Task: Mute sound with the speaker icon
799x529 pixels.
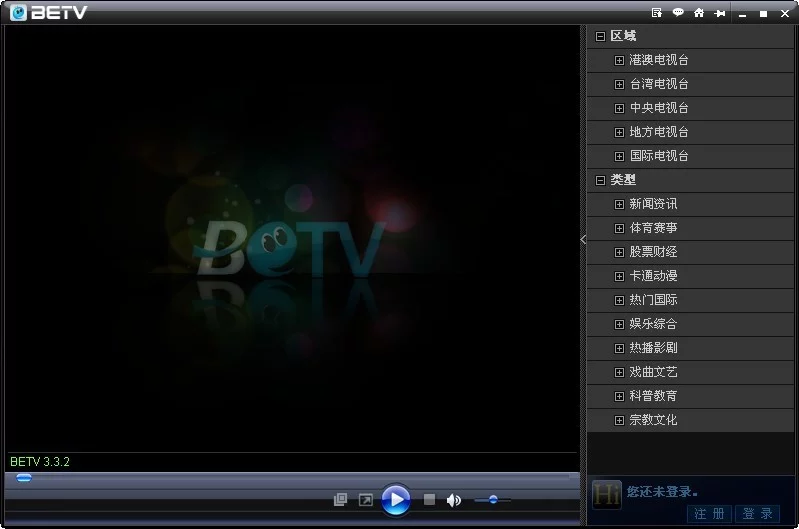Action: [x=454, y=500]
